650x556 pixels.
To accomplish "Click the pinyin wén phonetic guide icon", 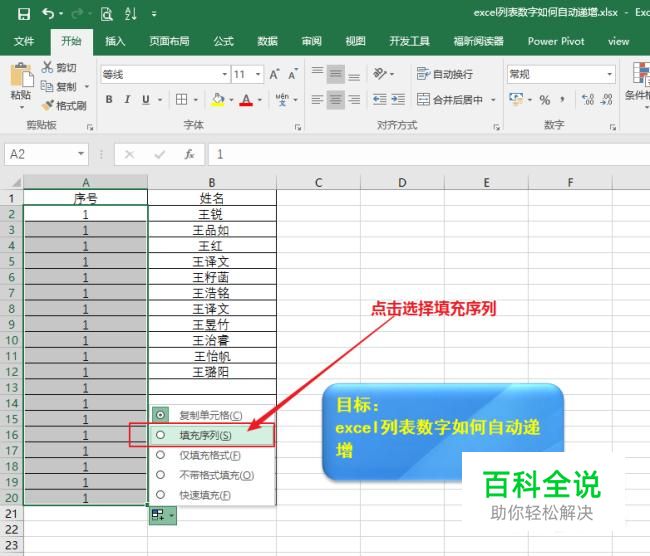I will (282, 100).
